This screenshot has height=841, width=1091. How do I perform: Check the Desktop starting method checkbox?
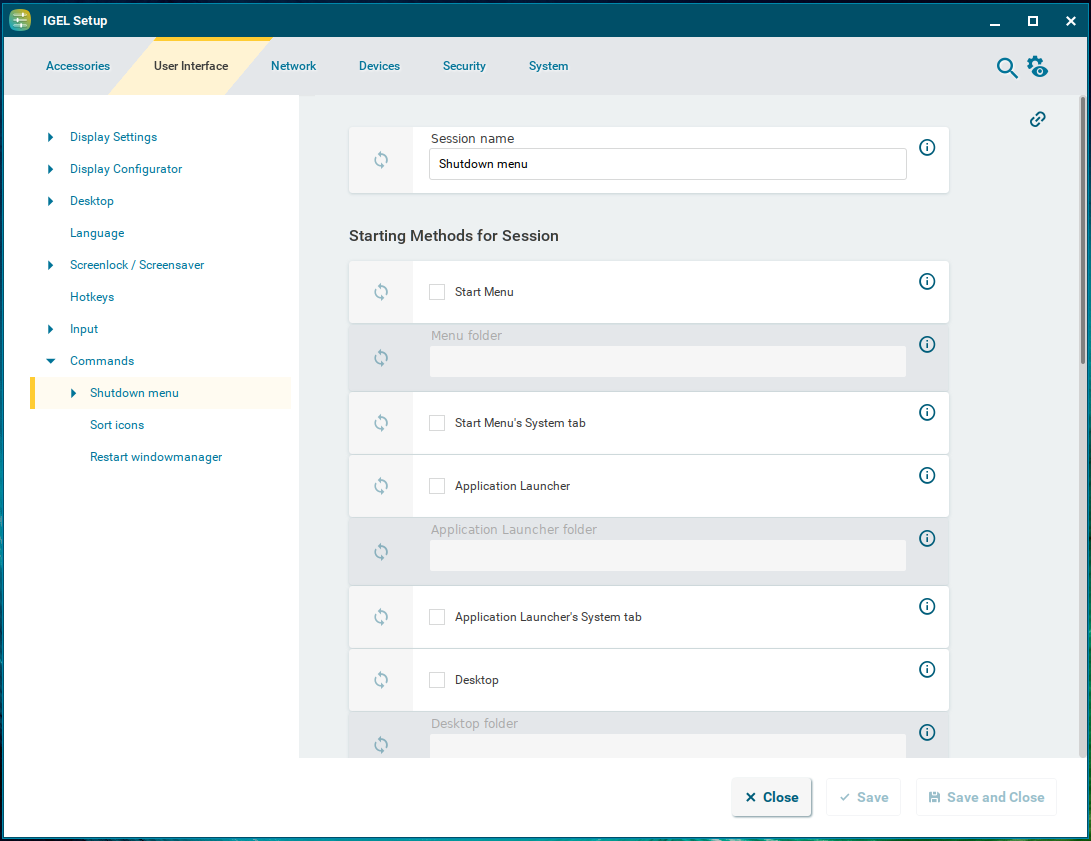tap(437, 680)
